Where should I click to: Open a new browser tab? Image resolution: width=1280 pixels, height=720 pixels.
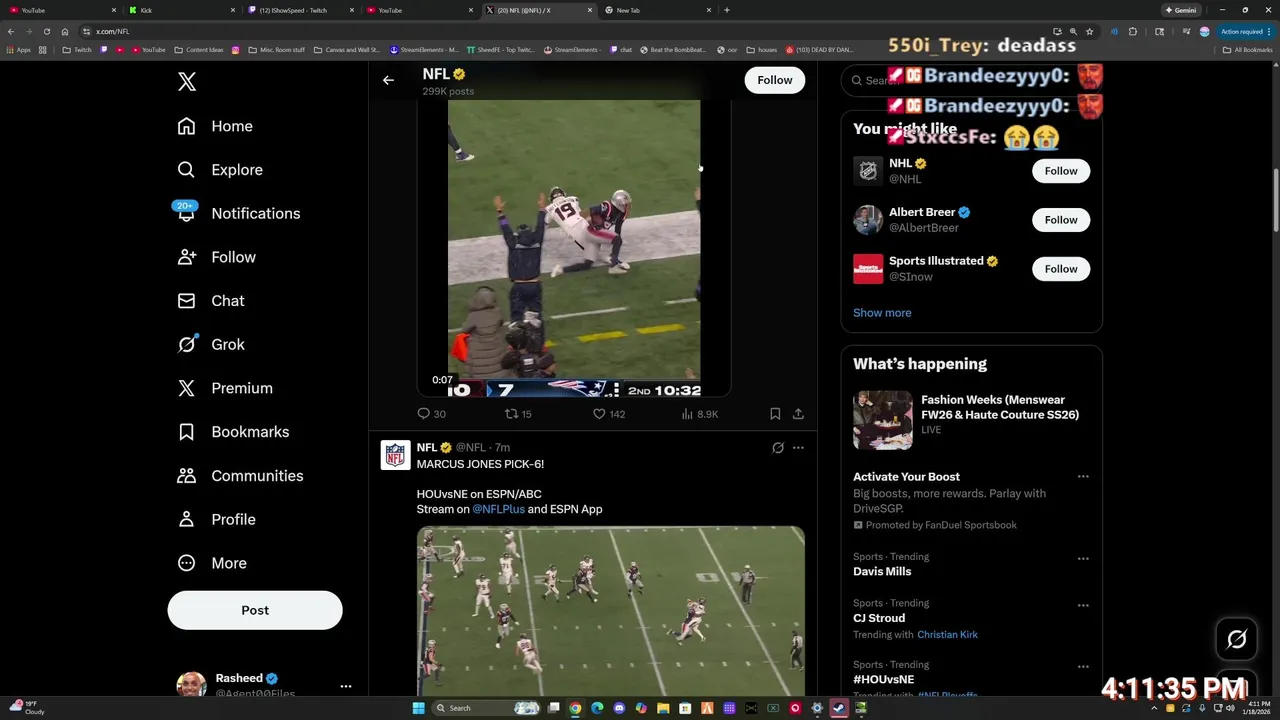727,10
